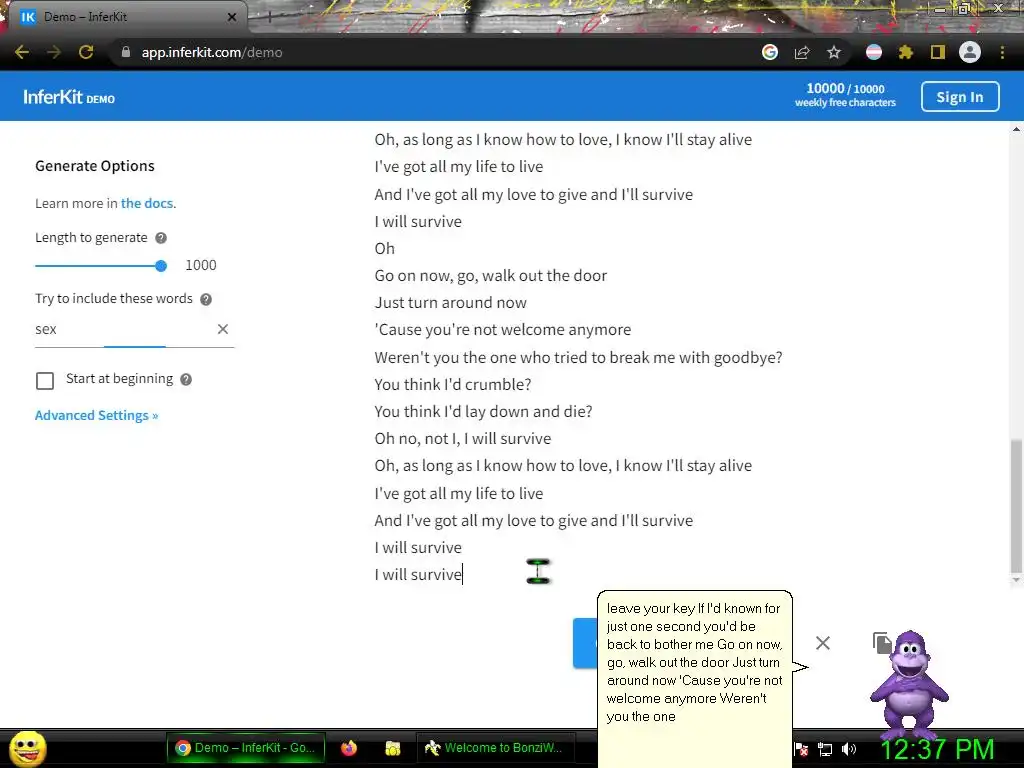
Task: Toggle the browser side panel icon
Action: (938, 52)
